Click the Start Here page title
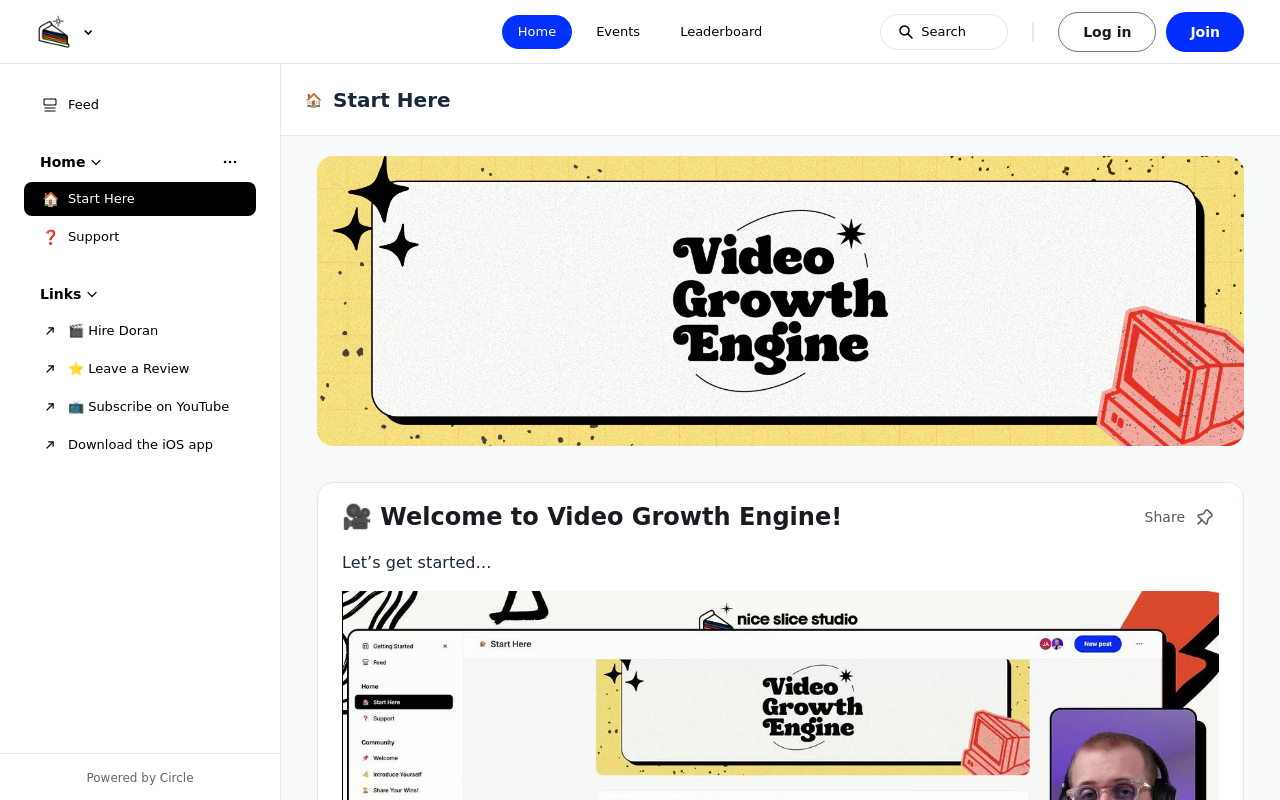 tap(392, 100)
